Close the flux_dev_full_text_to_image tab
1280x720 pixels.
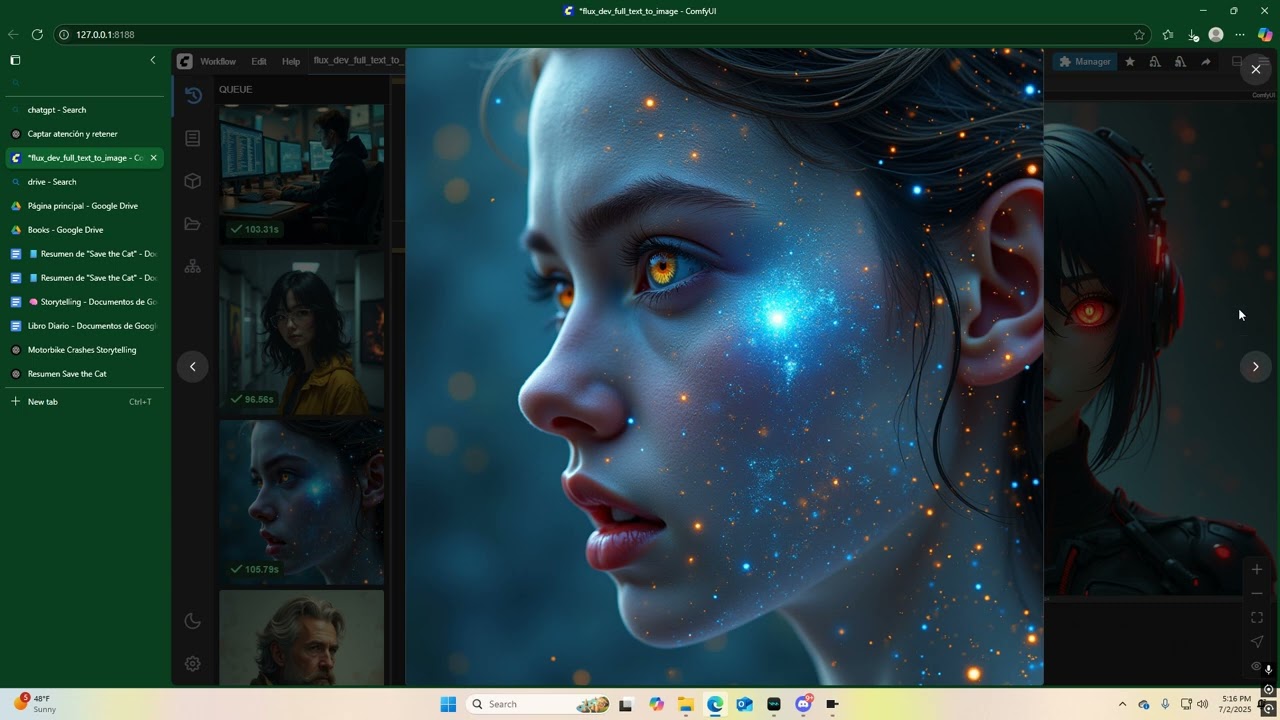tap(153, 158)
